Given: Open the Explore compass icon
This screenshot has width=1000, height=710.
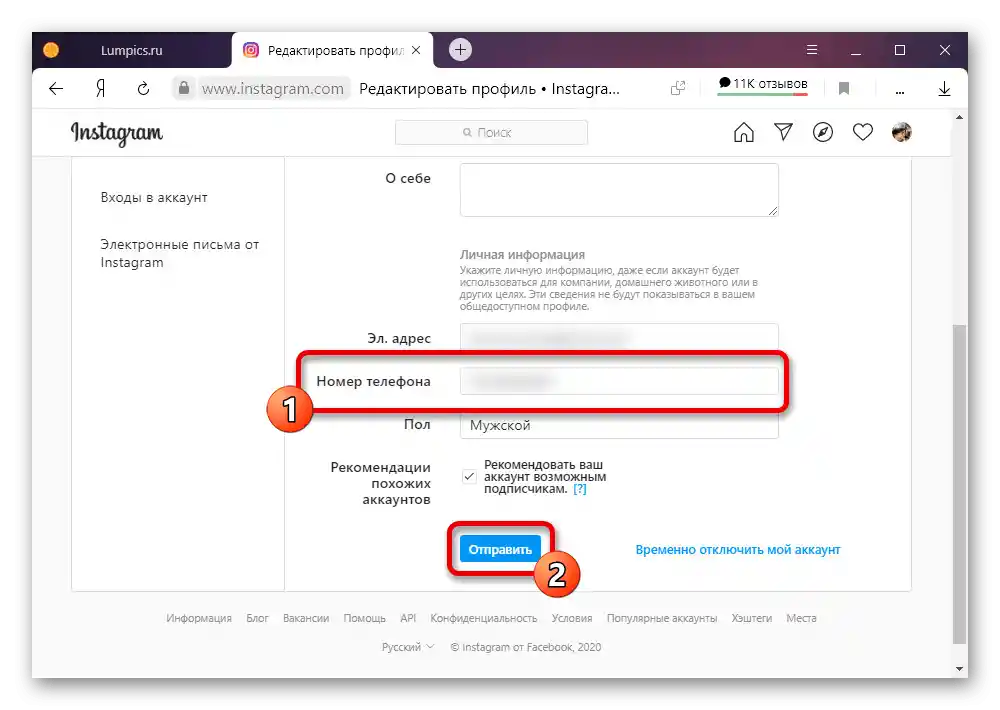Looking at the screenshot, I should [x=823, y=132].
